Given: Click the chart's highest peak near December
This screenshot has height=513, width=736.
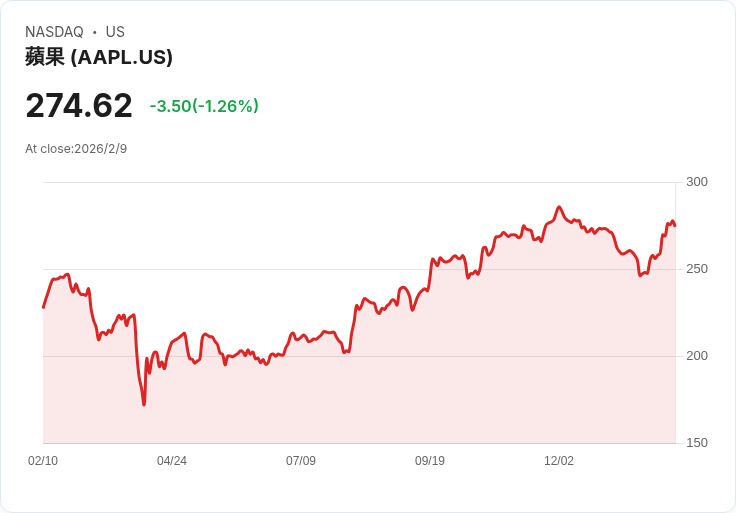Looking at the screenshot, I should point(559,207).
